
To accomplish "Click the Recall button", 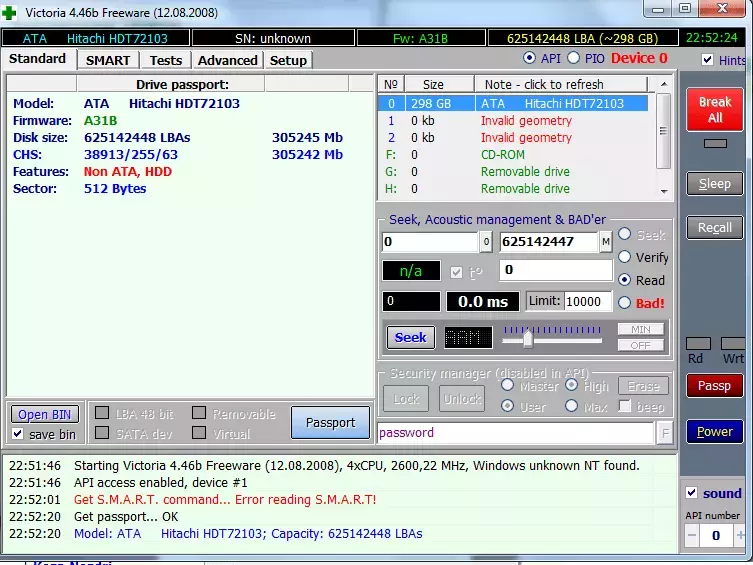I will 715,228.
